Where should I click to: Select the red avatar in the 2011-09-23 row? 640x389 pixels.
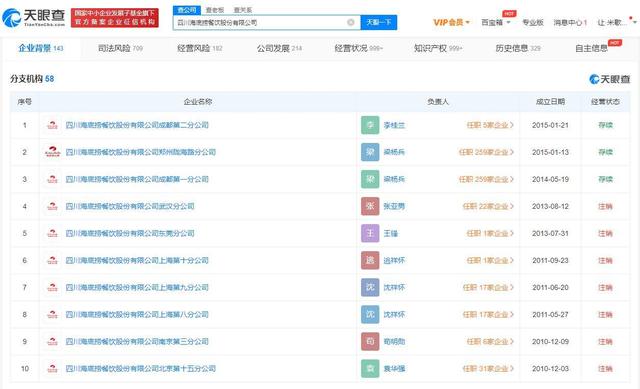[x=370, y=260]
